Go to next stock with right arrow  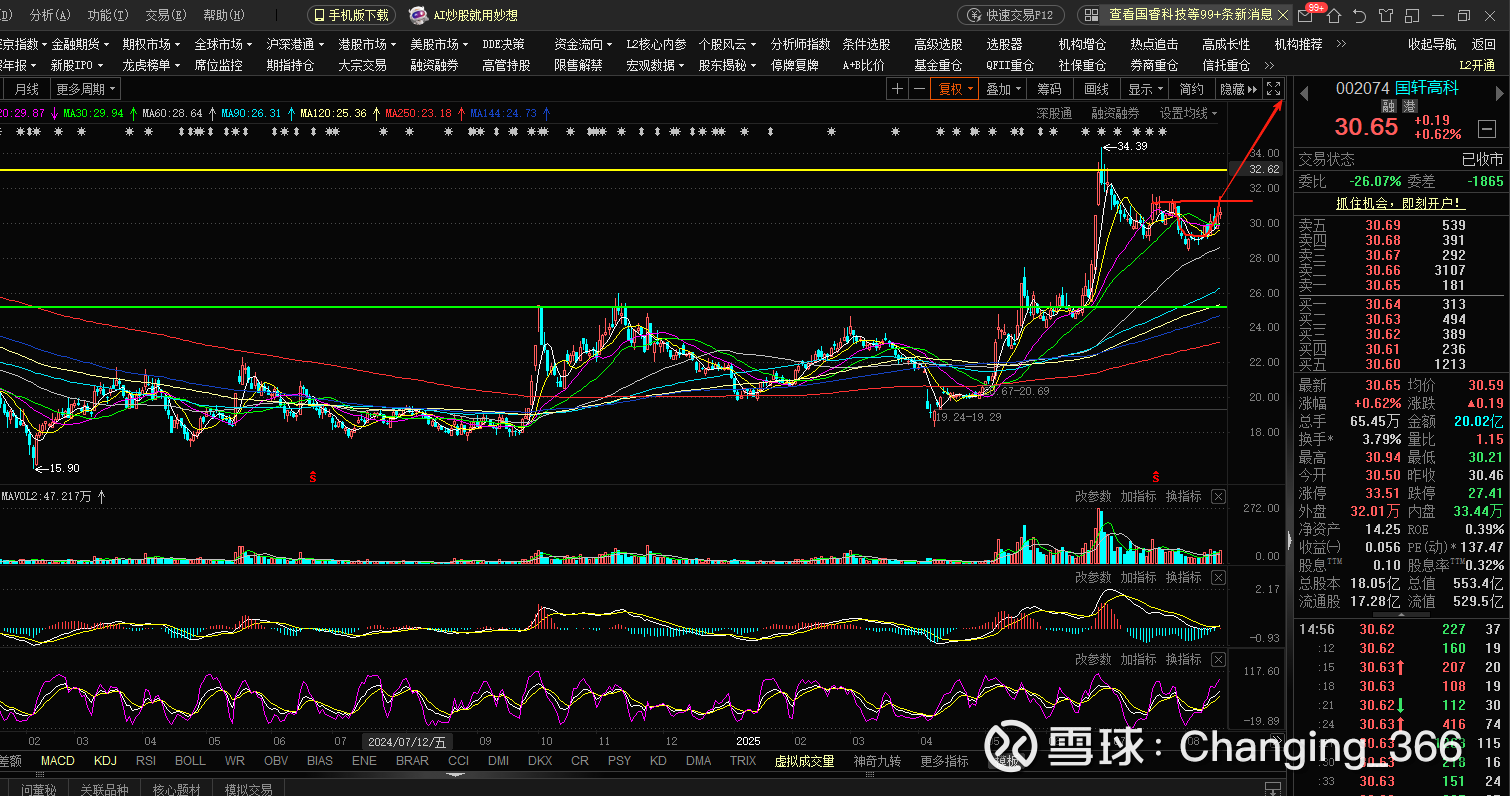point(1498,93)
